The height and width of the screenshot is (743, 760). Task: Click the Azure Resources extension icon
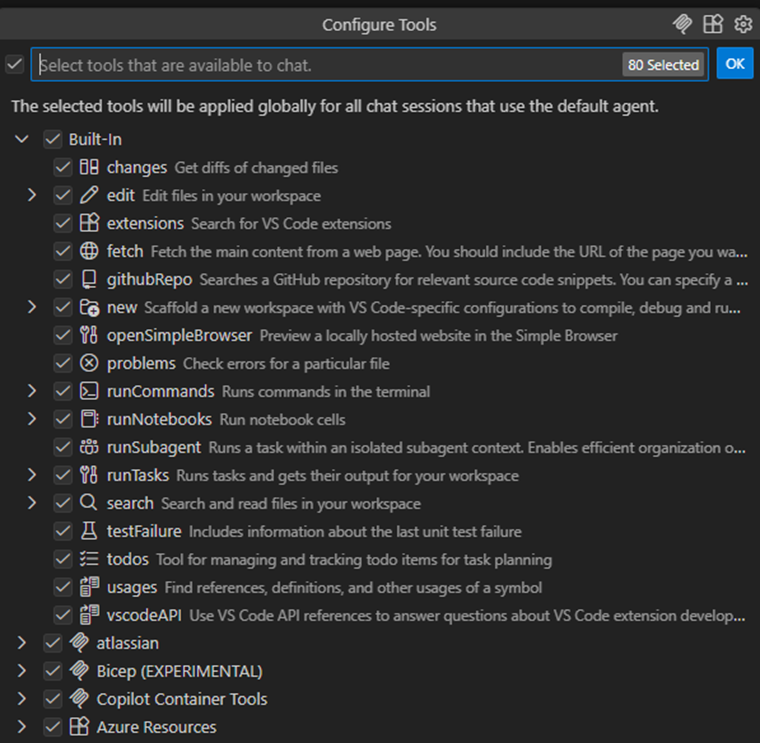[79, 727]
